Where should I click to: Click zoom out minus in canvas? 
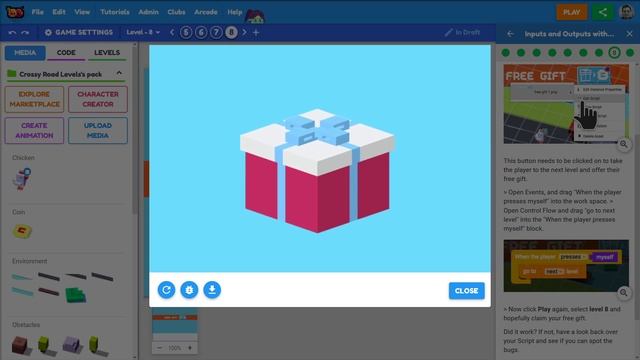[160, 348]
